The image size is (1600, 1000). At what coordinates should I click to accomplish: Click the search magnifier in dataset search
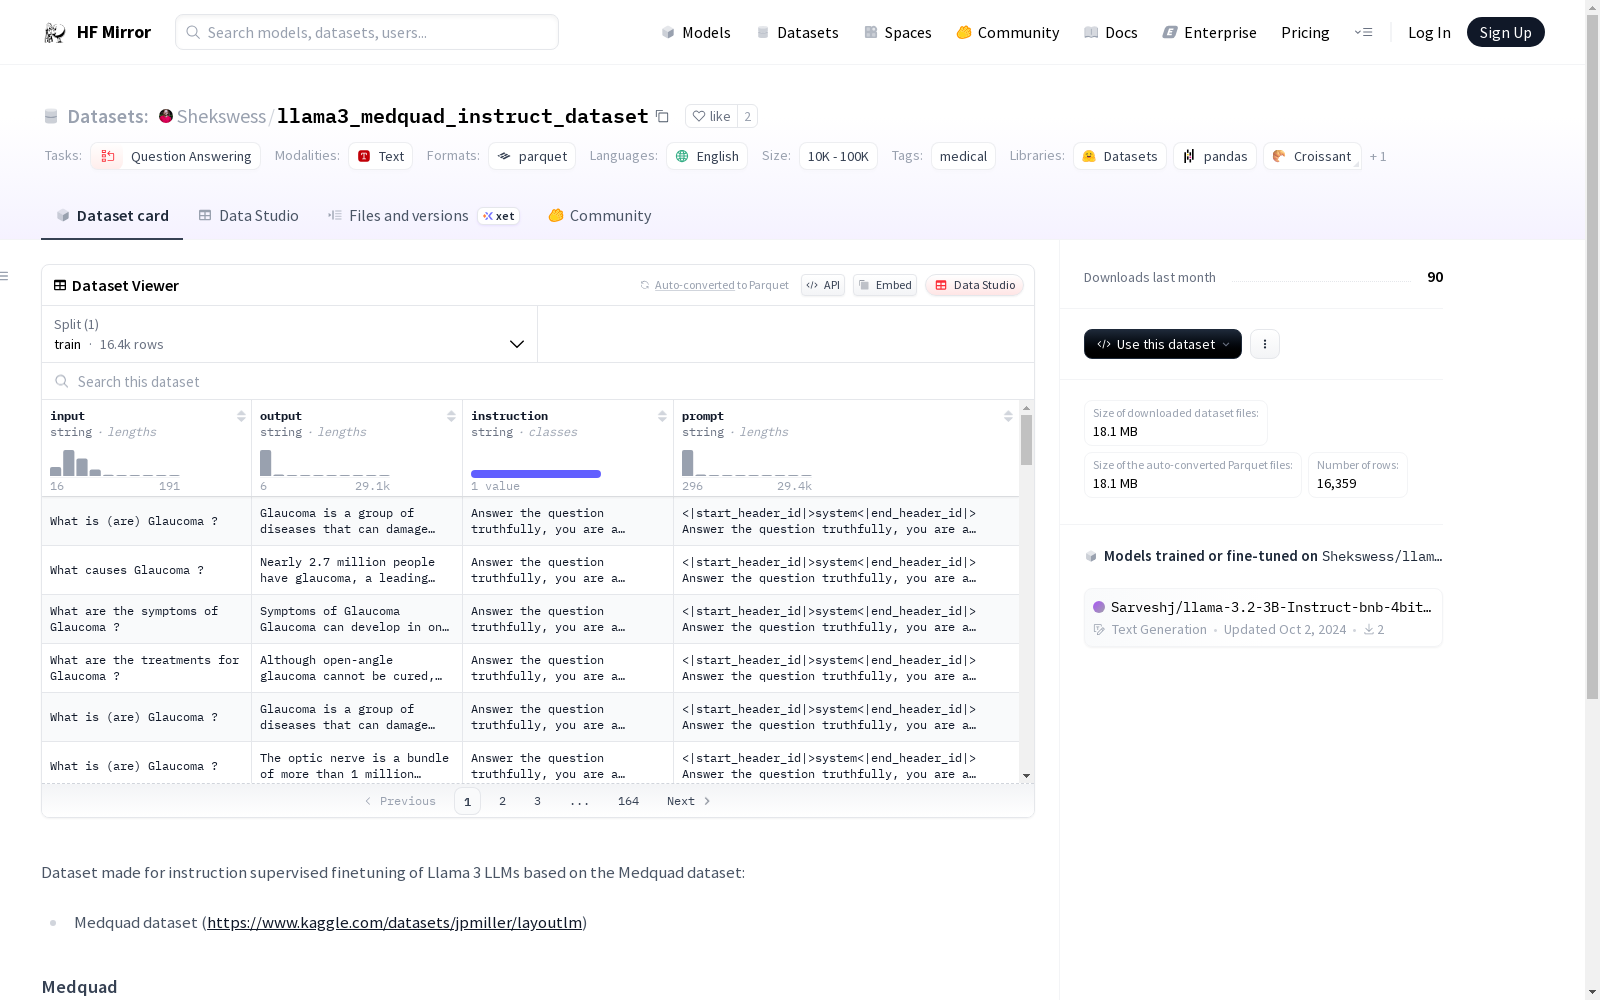[62, 381]
